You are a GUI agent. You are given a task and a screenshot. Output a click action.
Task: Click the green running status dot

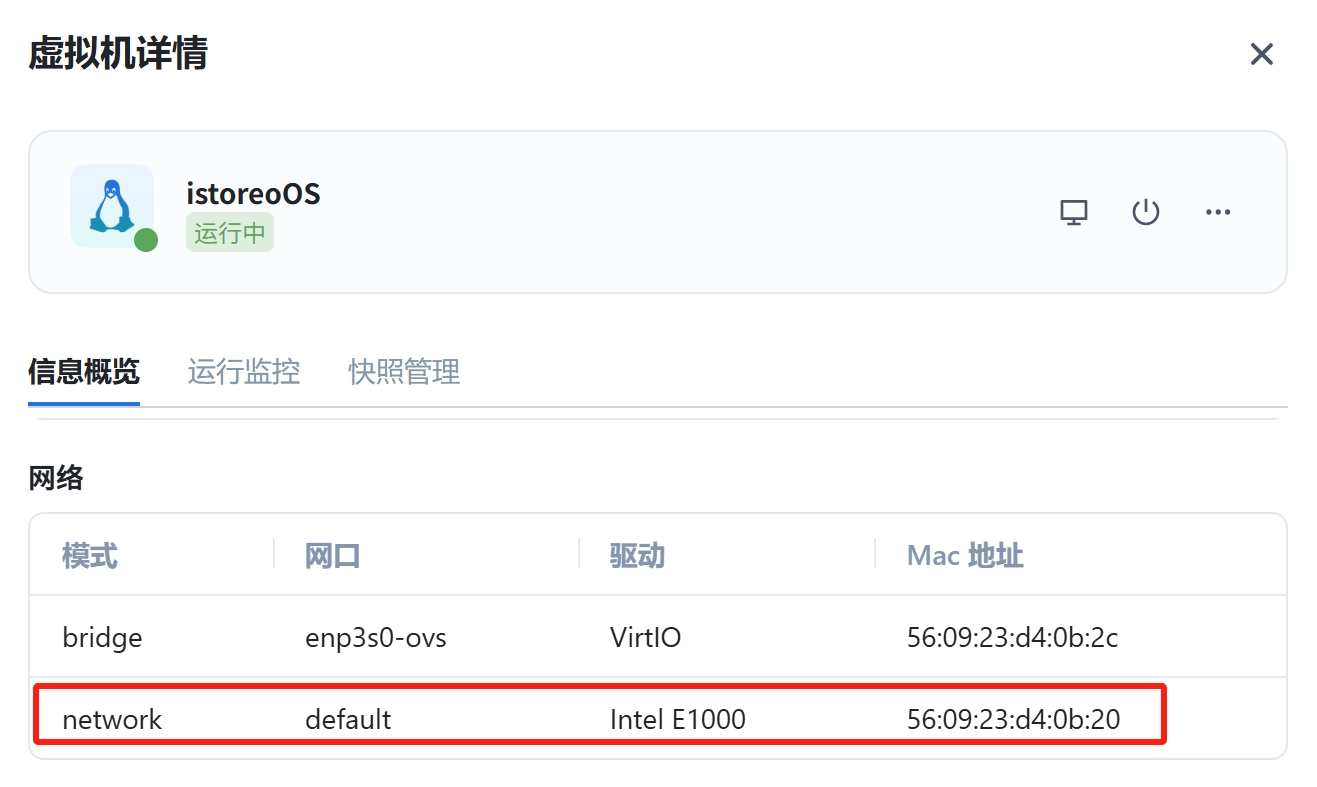[146, 240]
